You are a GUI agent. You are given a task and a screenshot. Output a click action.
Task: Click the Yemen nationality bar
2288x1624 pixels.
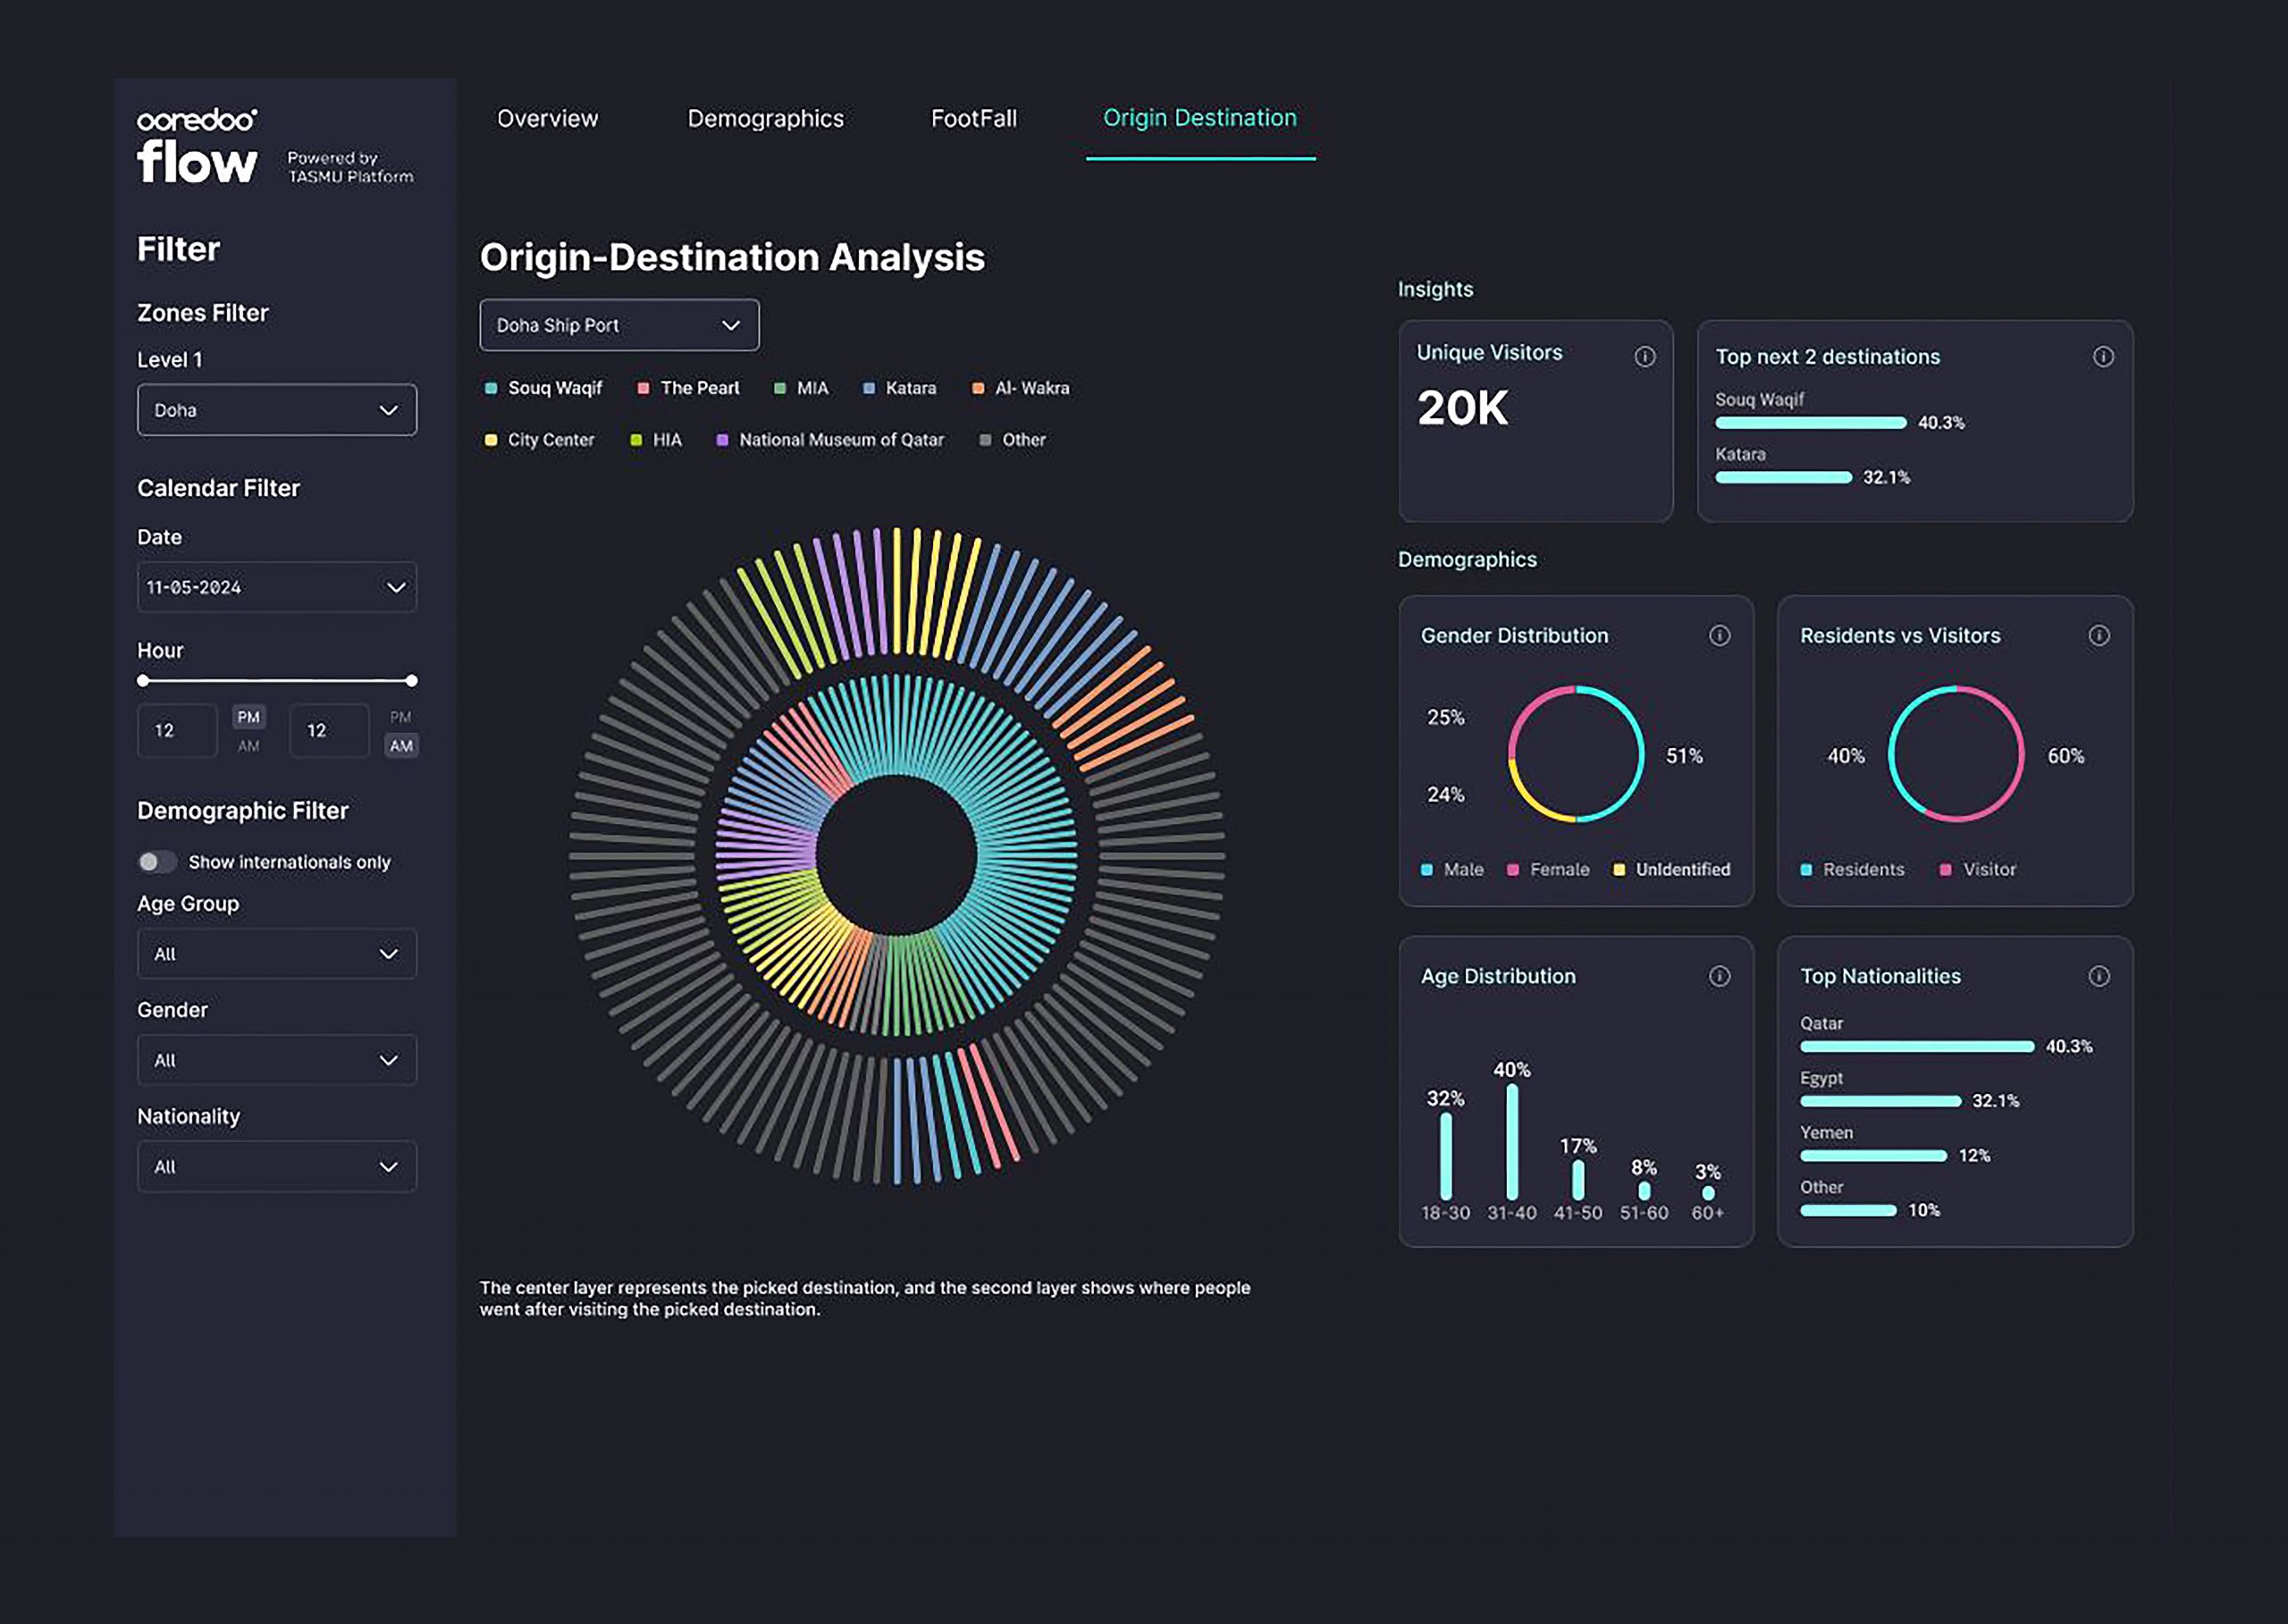tap(1873, 1156)
